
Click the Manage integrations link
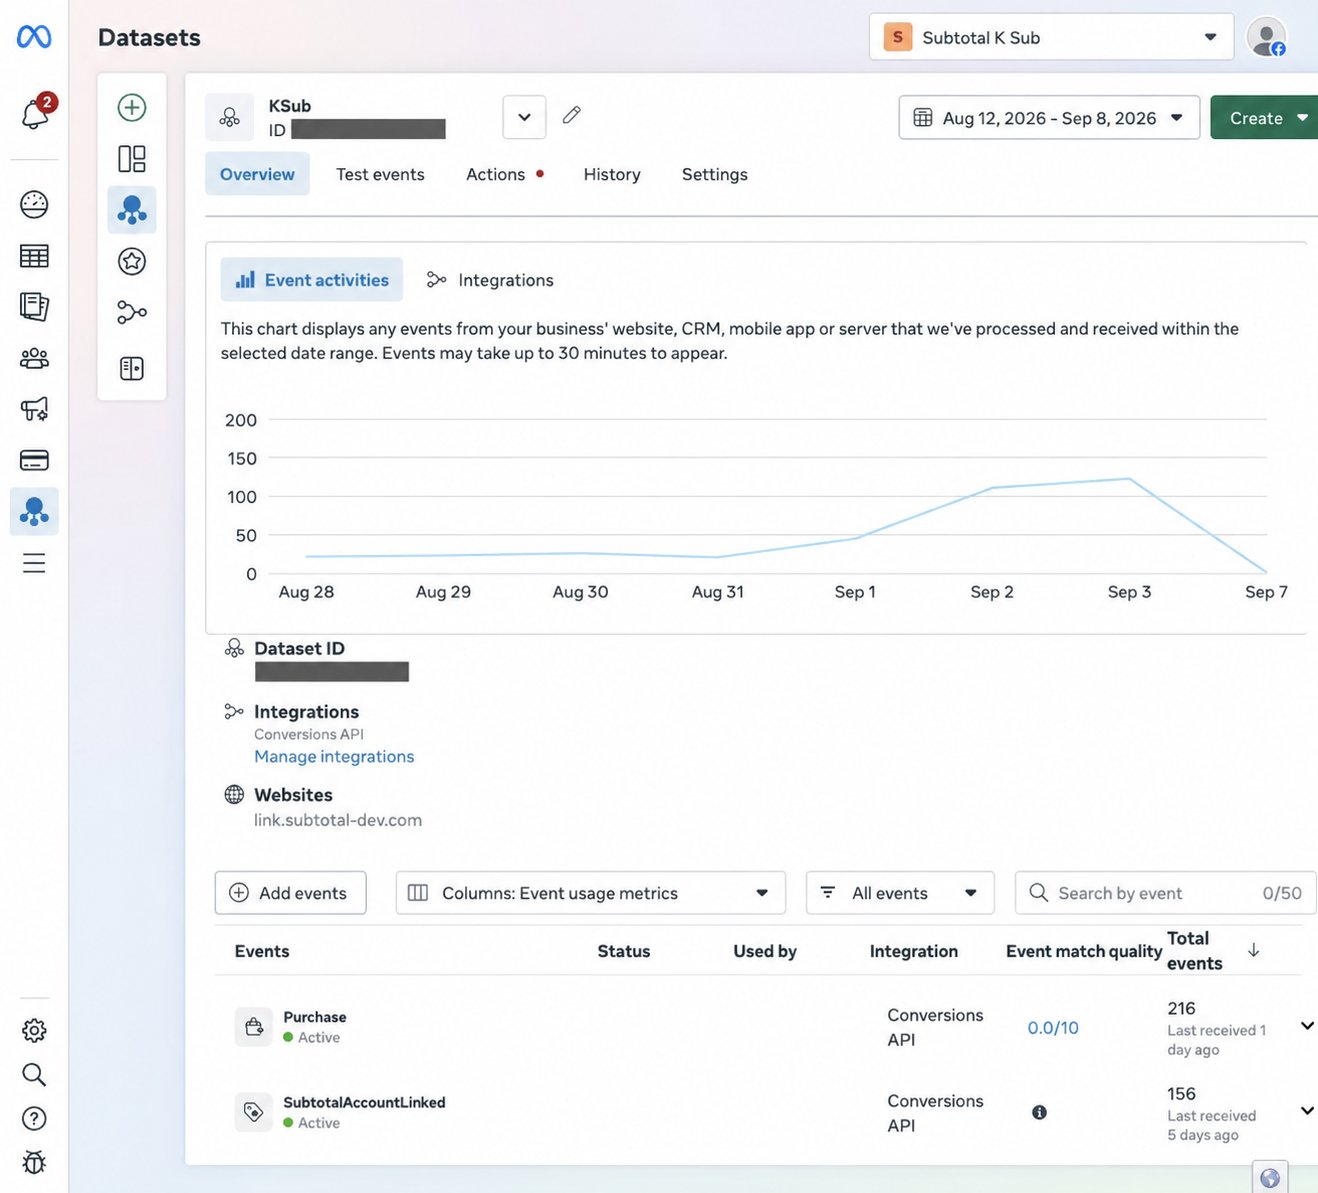[x=334, y=757]
